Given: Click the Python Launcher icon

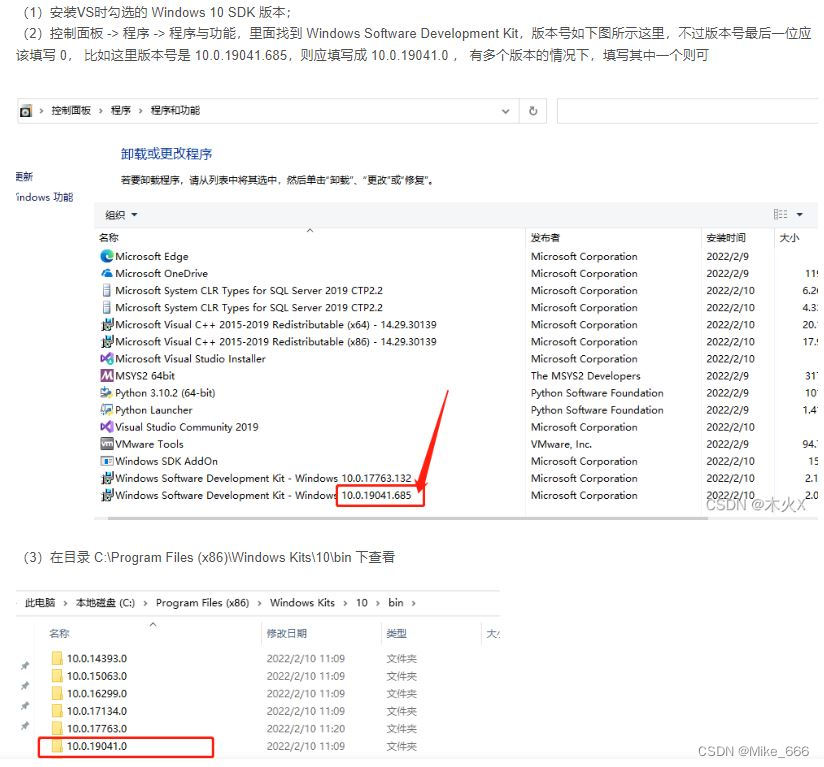Looking at the screenshot, I should pos(107,410).
